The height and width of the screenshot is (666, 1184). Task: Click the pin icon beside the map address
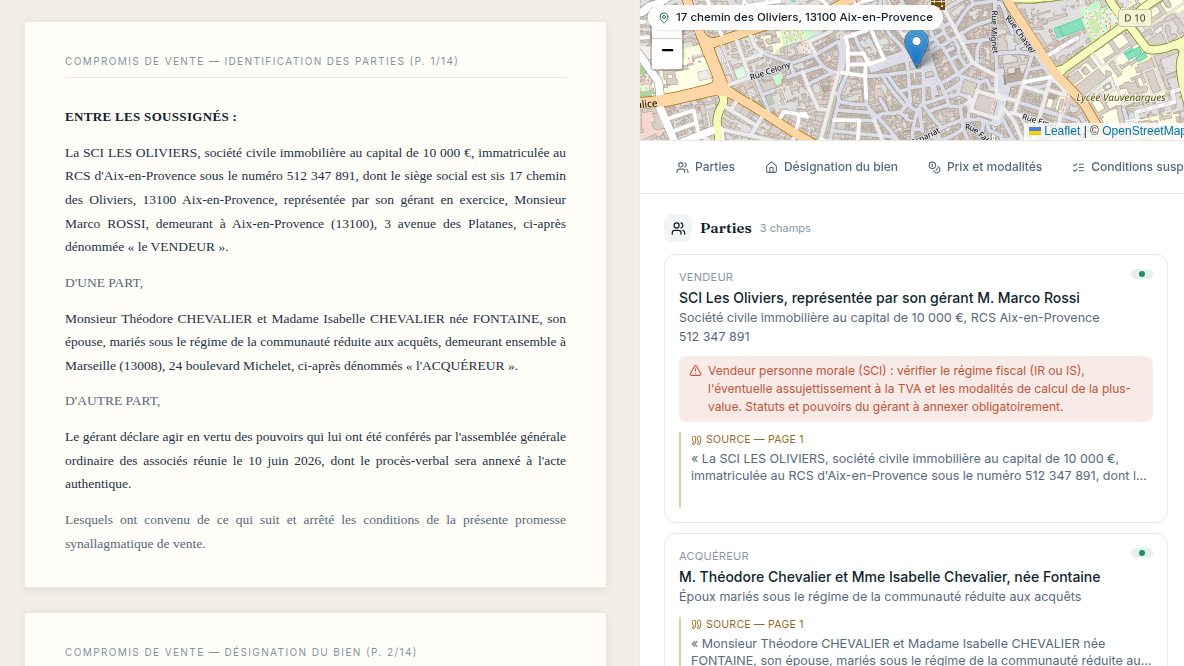[x=664, y=17]
